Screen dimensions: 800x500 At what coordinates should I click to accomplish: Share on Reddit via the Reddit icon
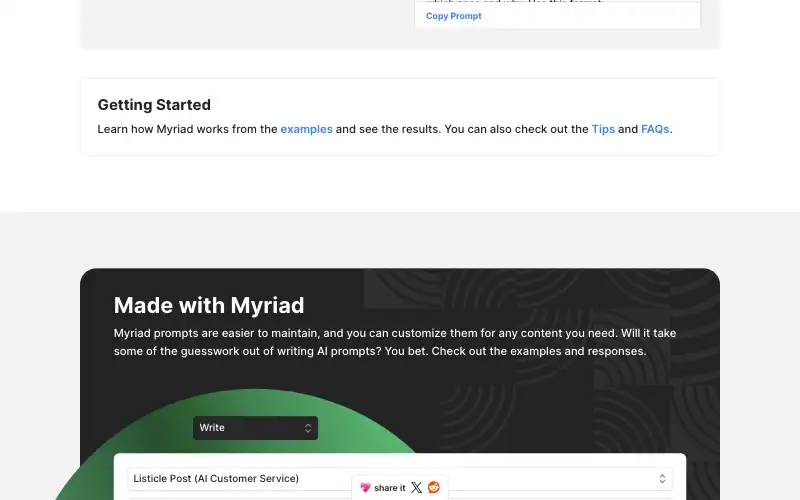(434, 488)
